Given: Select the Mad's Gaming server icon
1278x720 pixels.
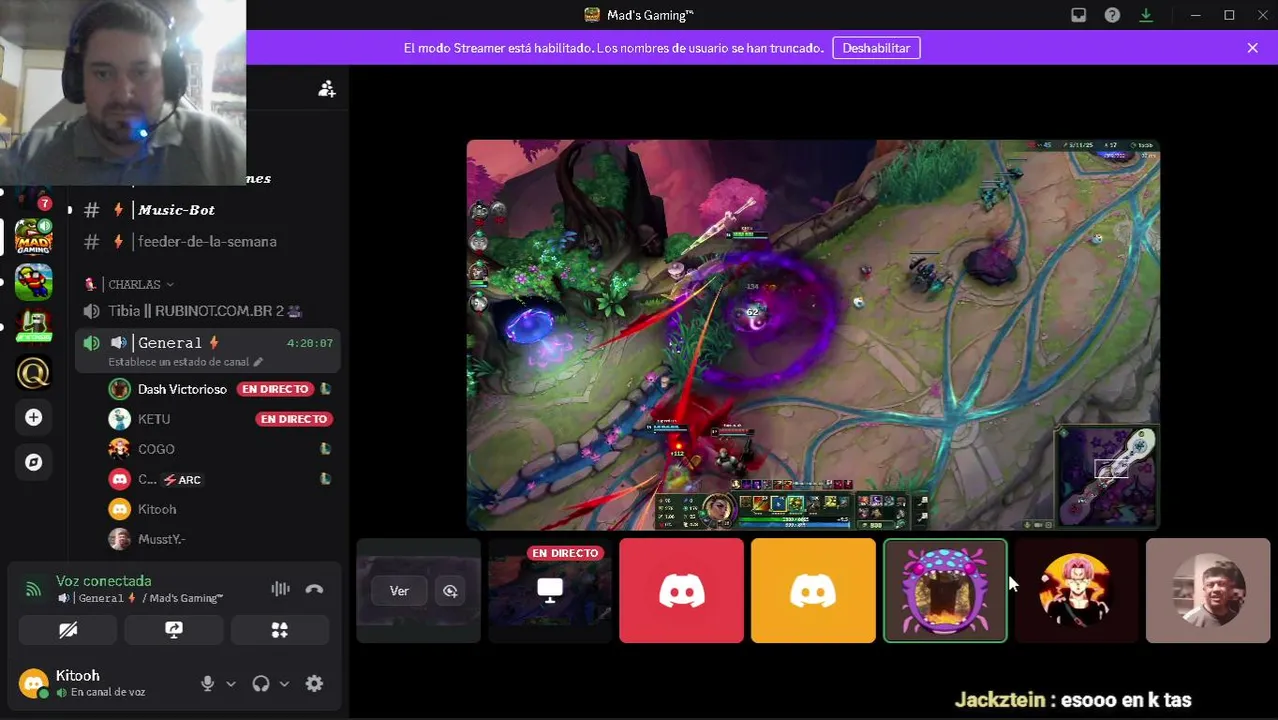Looking at the screenshot, I should pyautogui.click(x=33, y=237).
